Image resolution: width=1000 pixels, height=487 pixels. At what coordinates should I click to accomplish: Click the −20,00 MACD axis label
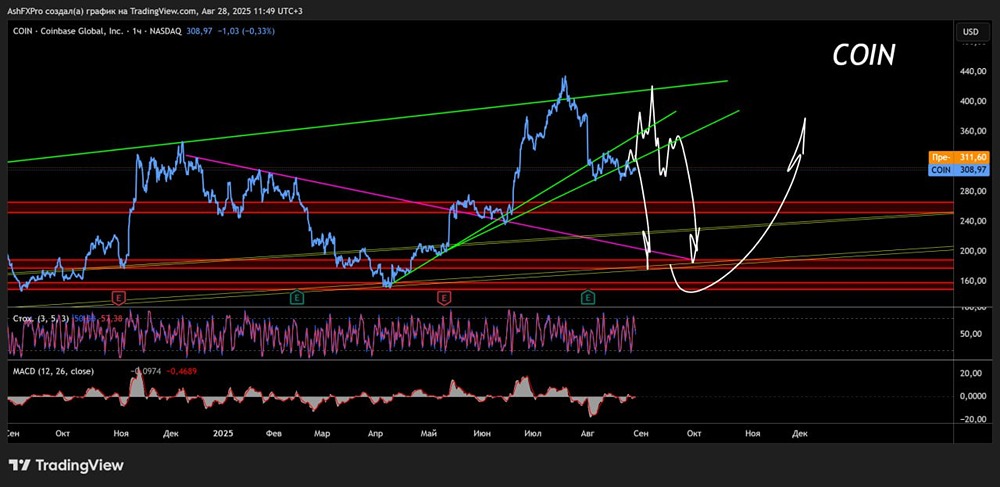[973, 419]
